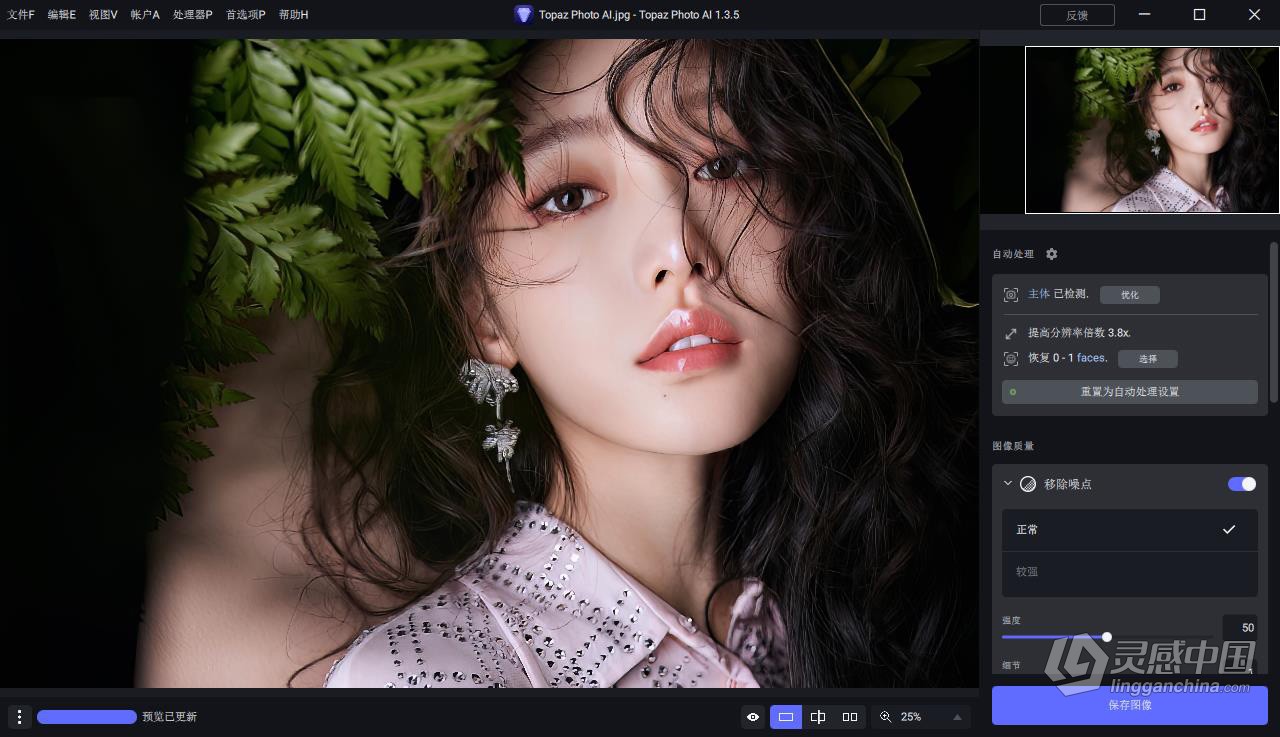Click the 保存图像 save button
Viewport: 1280px width, 737px height.
[1130, 705]
